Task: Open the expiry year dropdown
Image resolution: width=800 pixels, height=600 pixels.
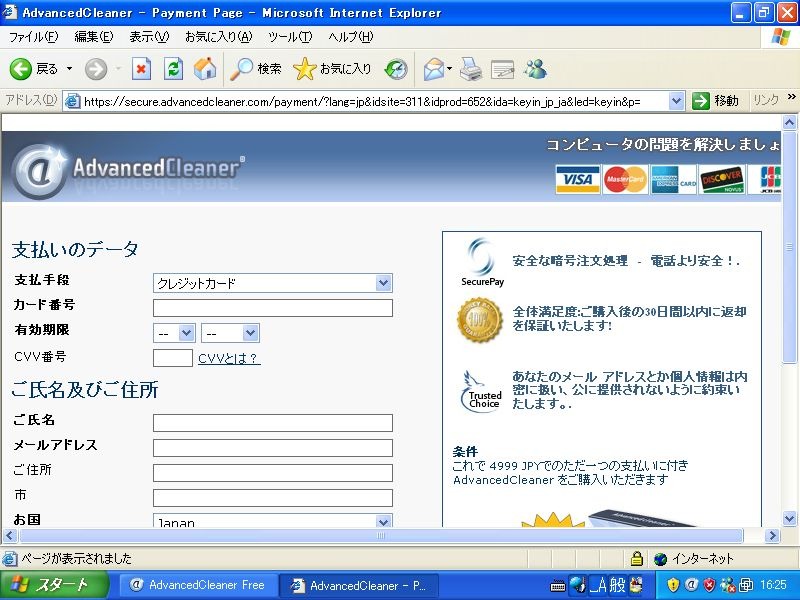Action: [230, 333]
